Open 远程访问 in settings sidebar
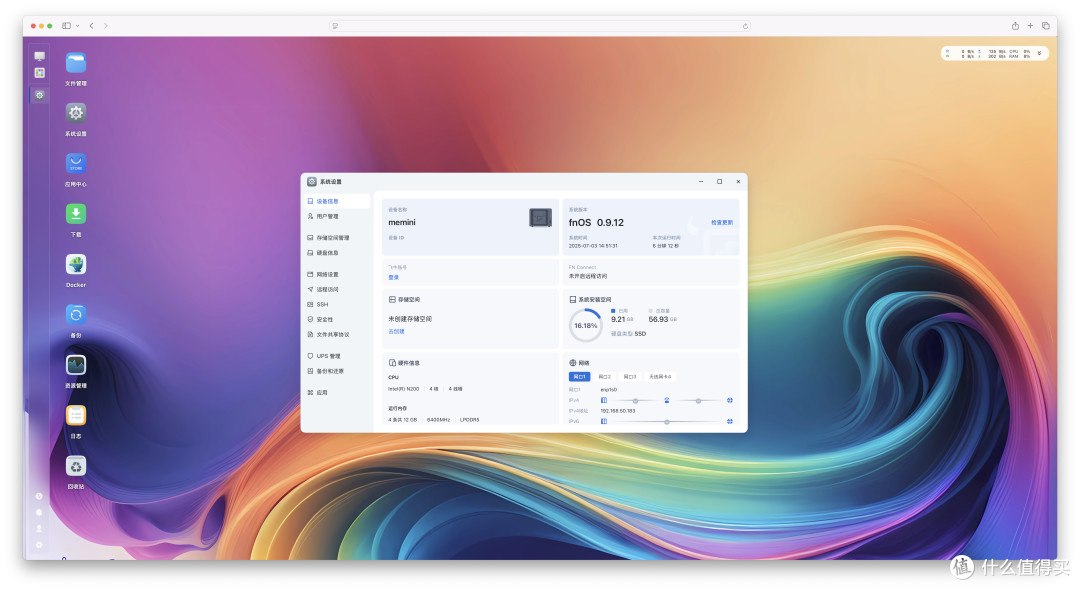 click(x=337, y=289)
